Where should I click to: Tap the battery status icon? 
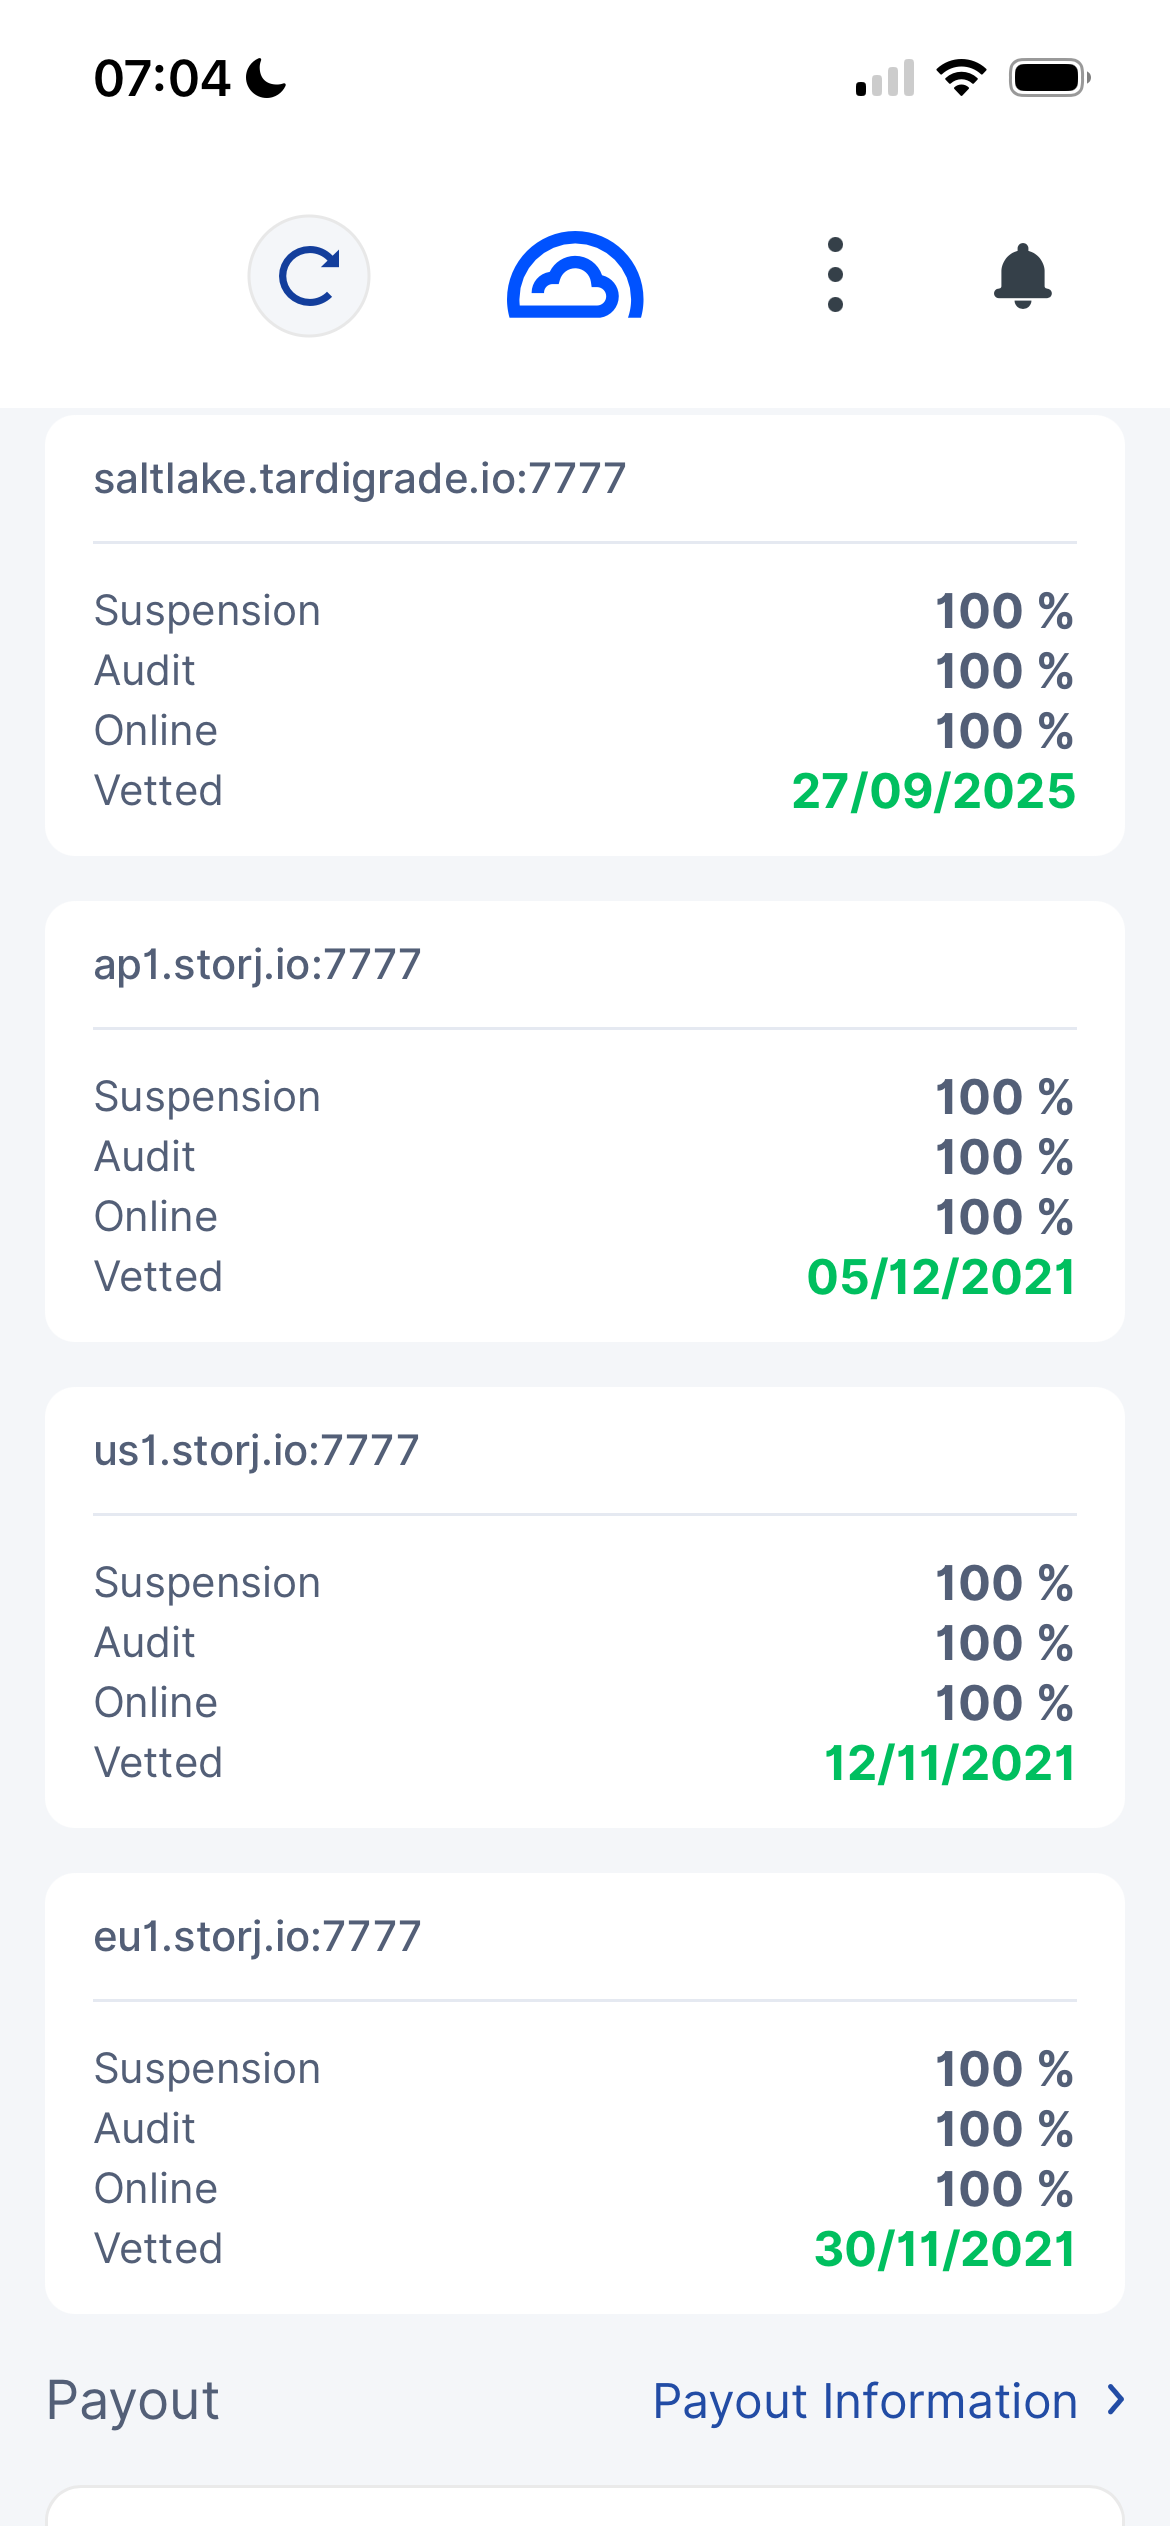pos(1049,77)
